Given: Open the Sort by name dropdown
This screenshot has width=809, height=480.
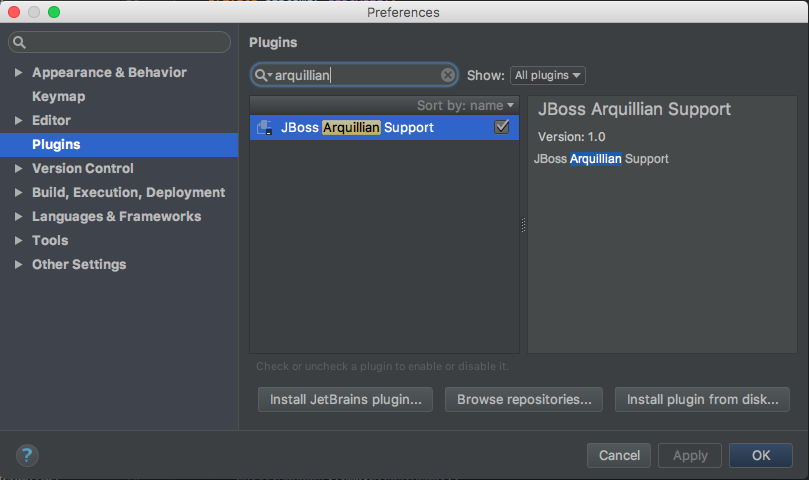Looking at the screenshot, I should point(465,105).
